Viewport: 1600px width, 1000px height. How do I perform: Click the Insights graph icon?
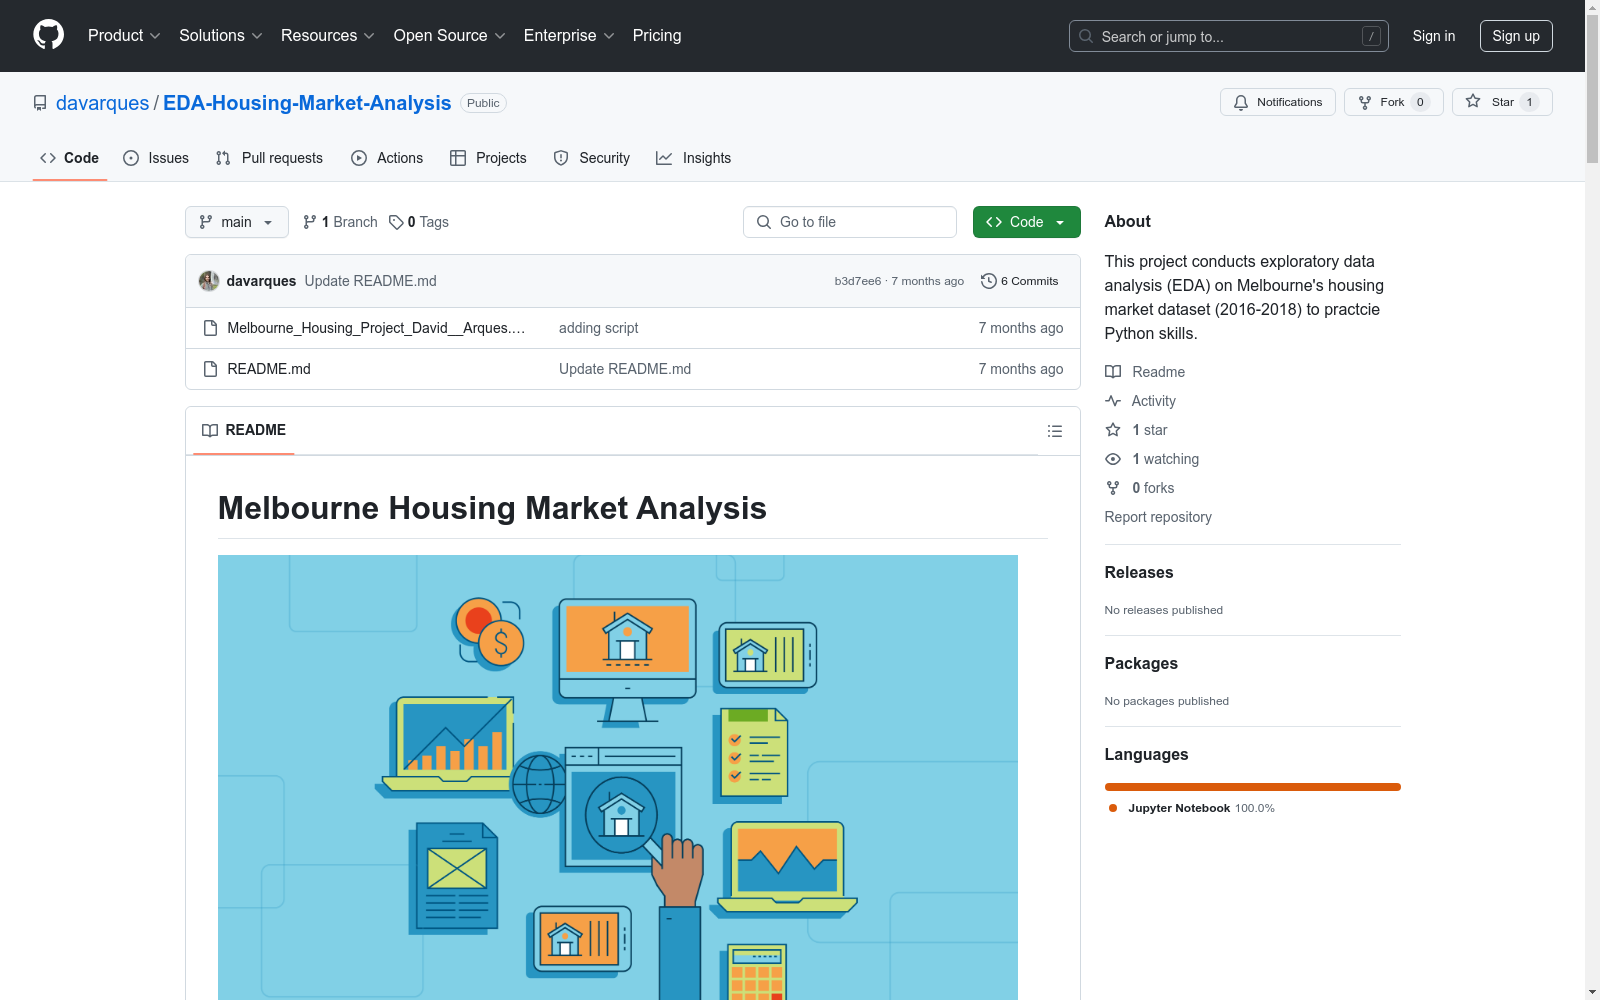click(x=664, y=158)
